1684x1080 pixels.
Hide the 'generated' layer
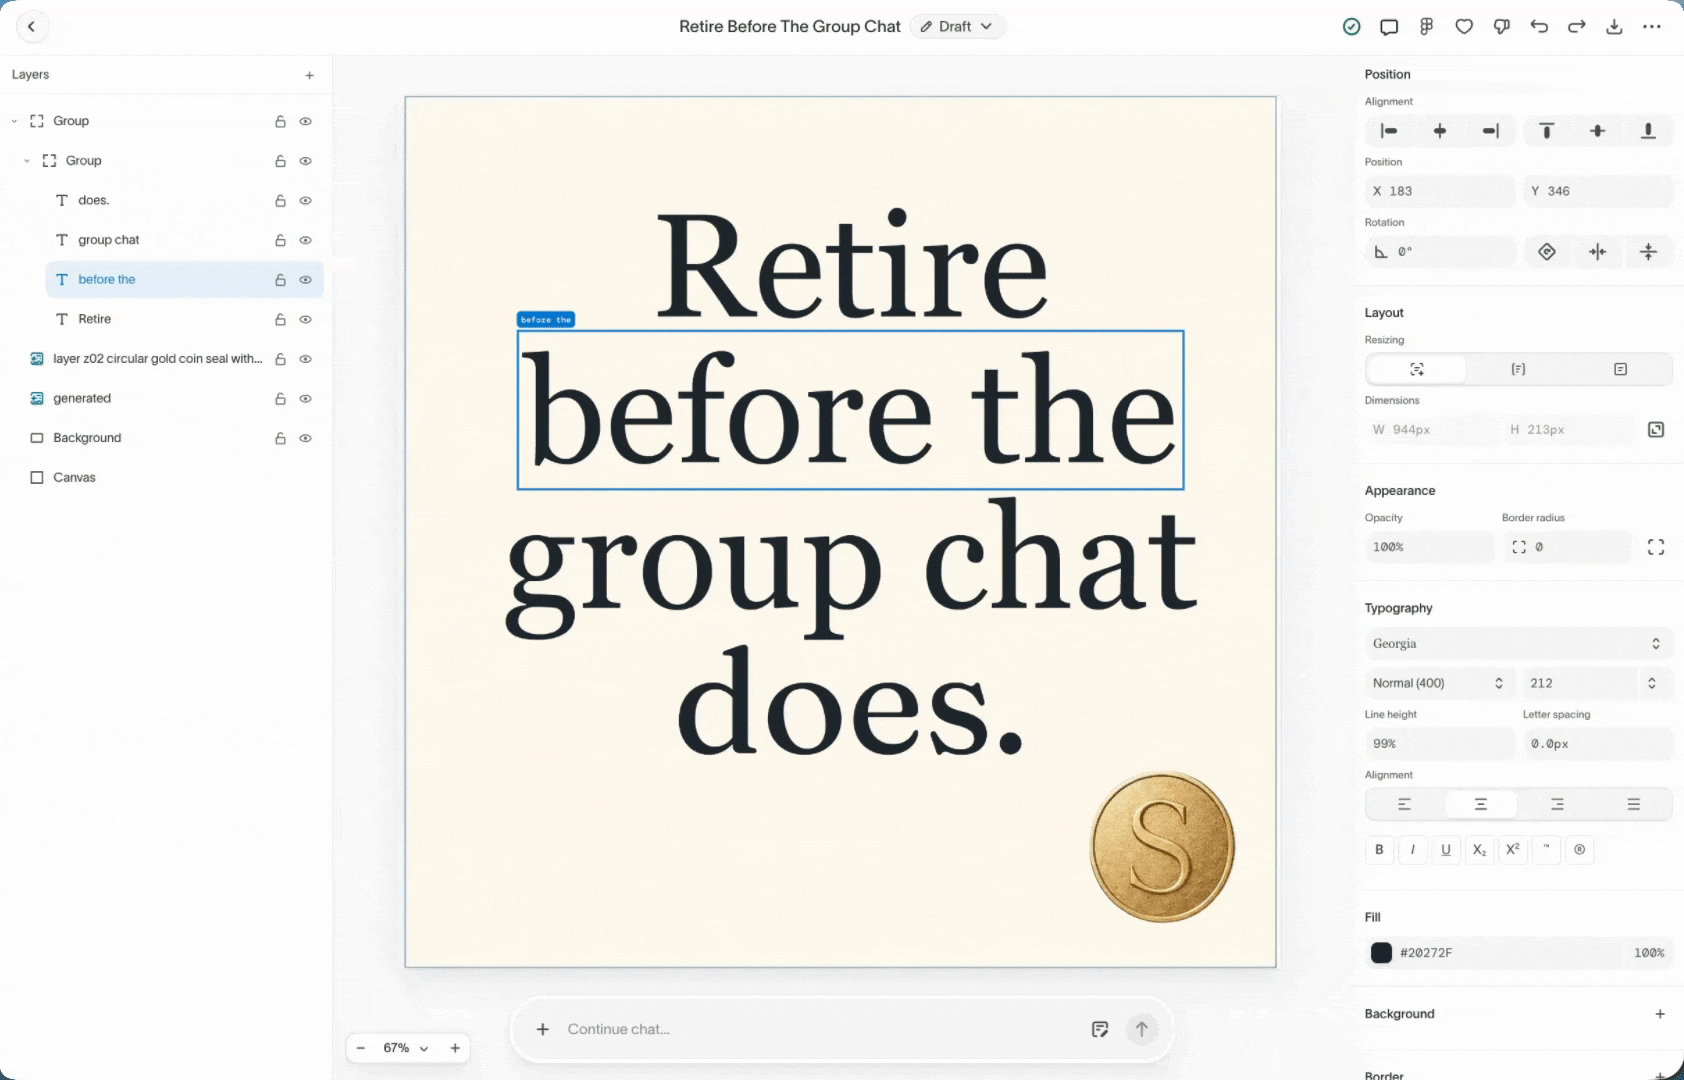pyautogui.click(x=306, y=399)
